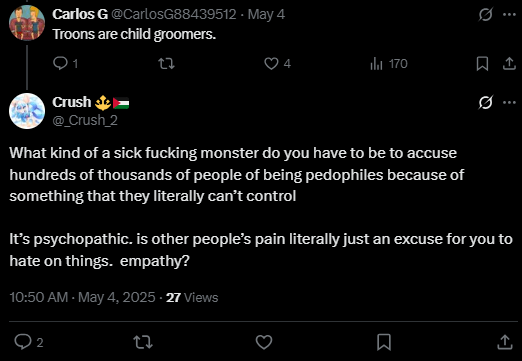Repost Carlos G's tweet
The height and width of the screenshot is (361, 522).
(x=166, y=63)
